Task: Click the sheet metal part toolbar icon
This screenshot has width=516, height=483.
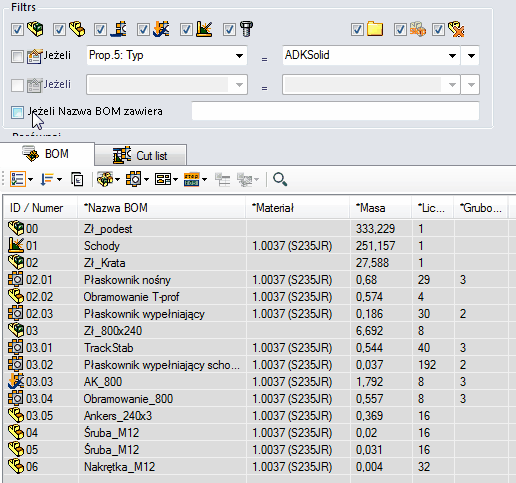Action: [x=133, y=179]
